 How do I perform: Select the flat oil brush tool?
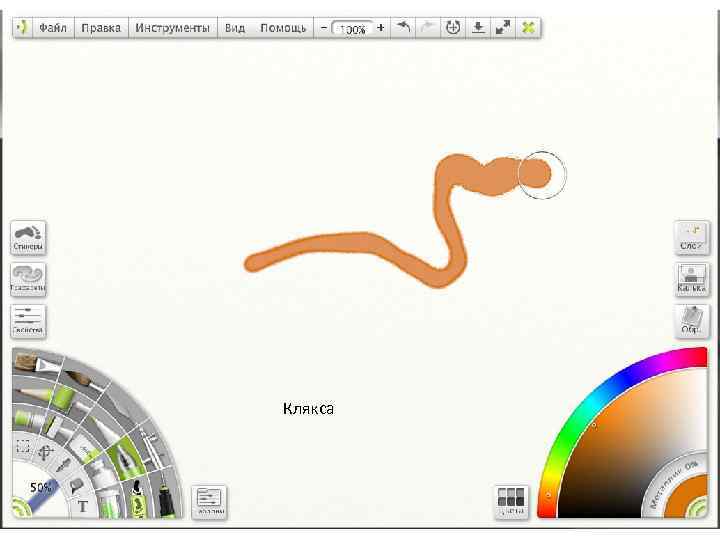tap(37, 364)
